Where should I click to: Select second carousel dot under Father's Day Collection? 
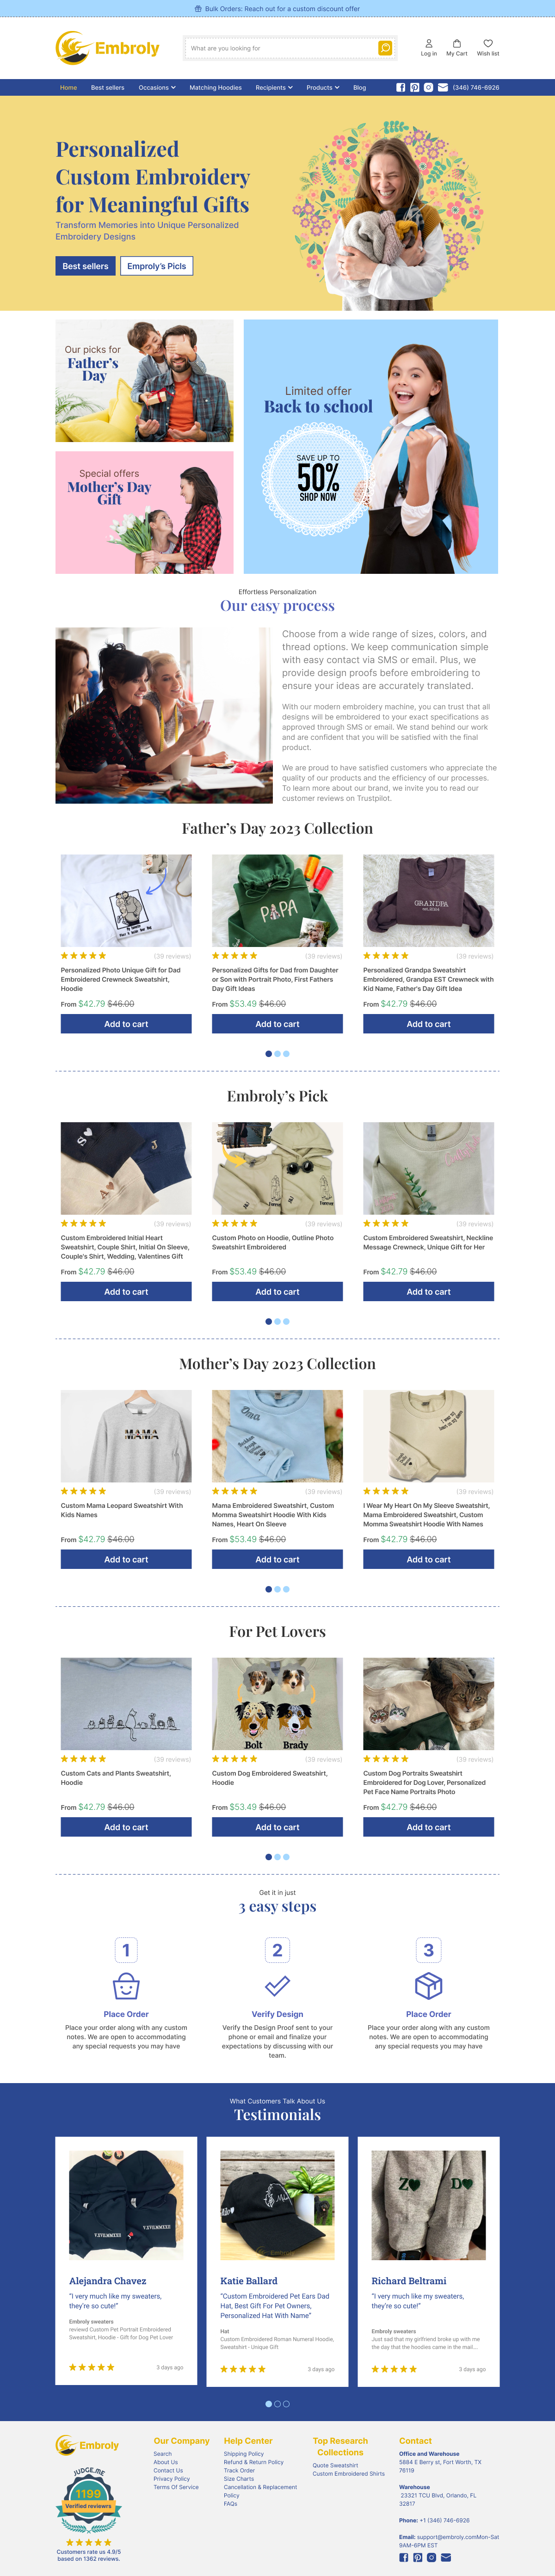pyautogui.click(x=277, y=1054)
